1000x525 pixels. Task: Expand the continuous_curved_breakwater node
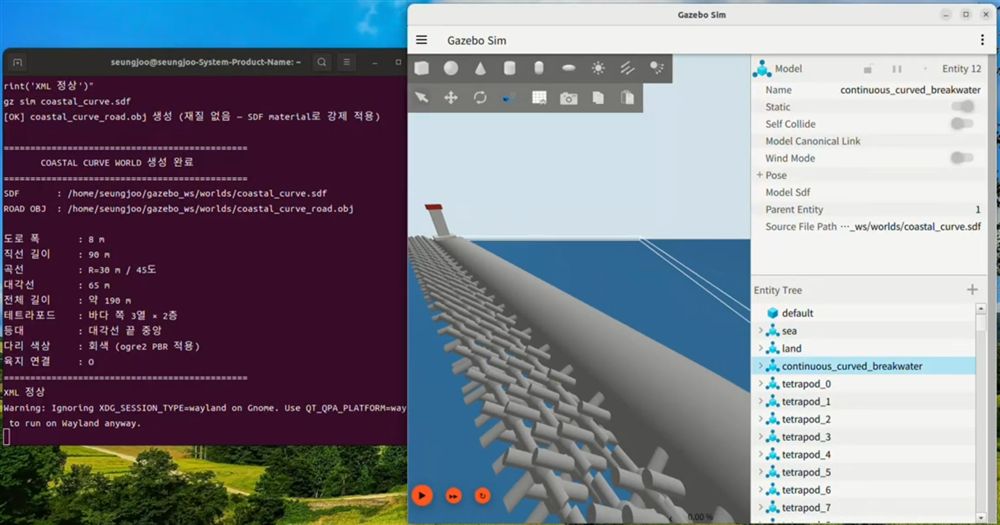click(x=760, y=366)
